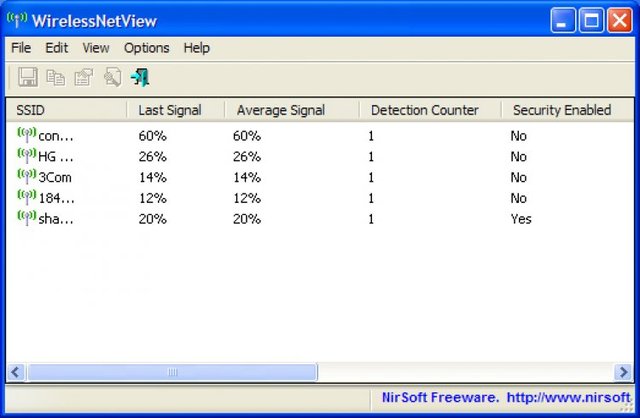Click the Yes value under Security Enabled
The width and height of the screenshot is (640, 418).
coord(521,219)
